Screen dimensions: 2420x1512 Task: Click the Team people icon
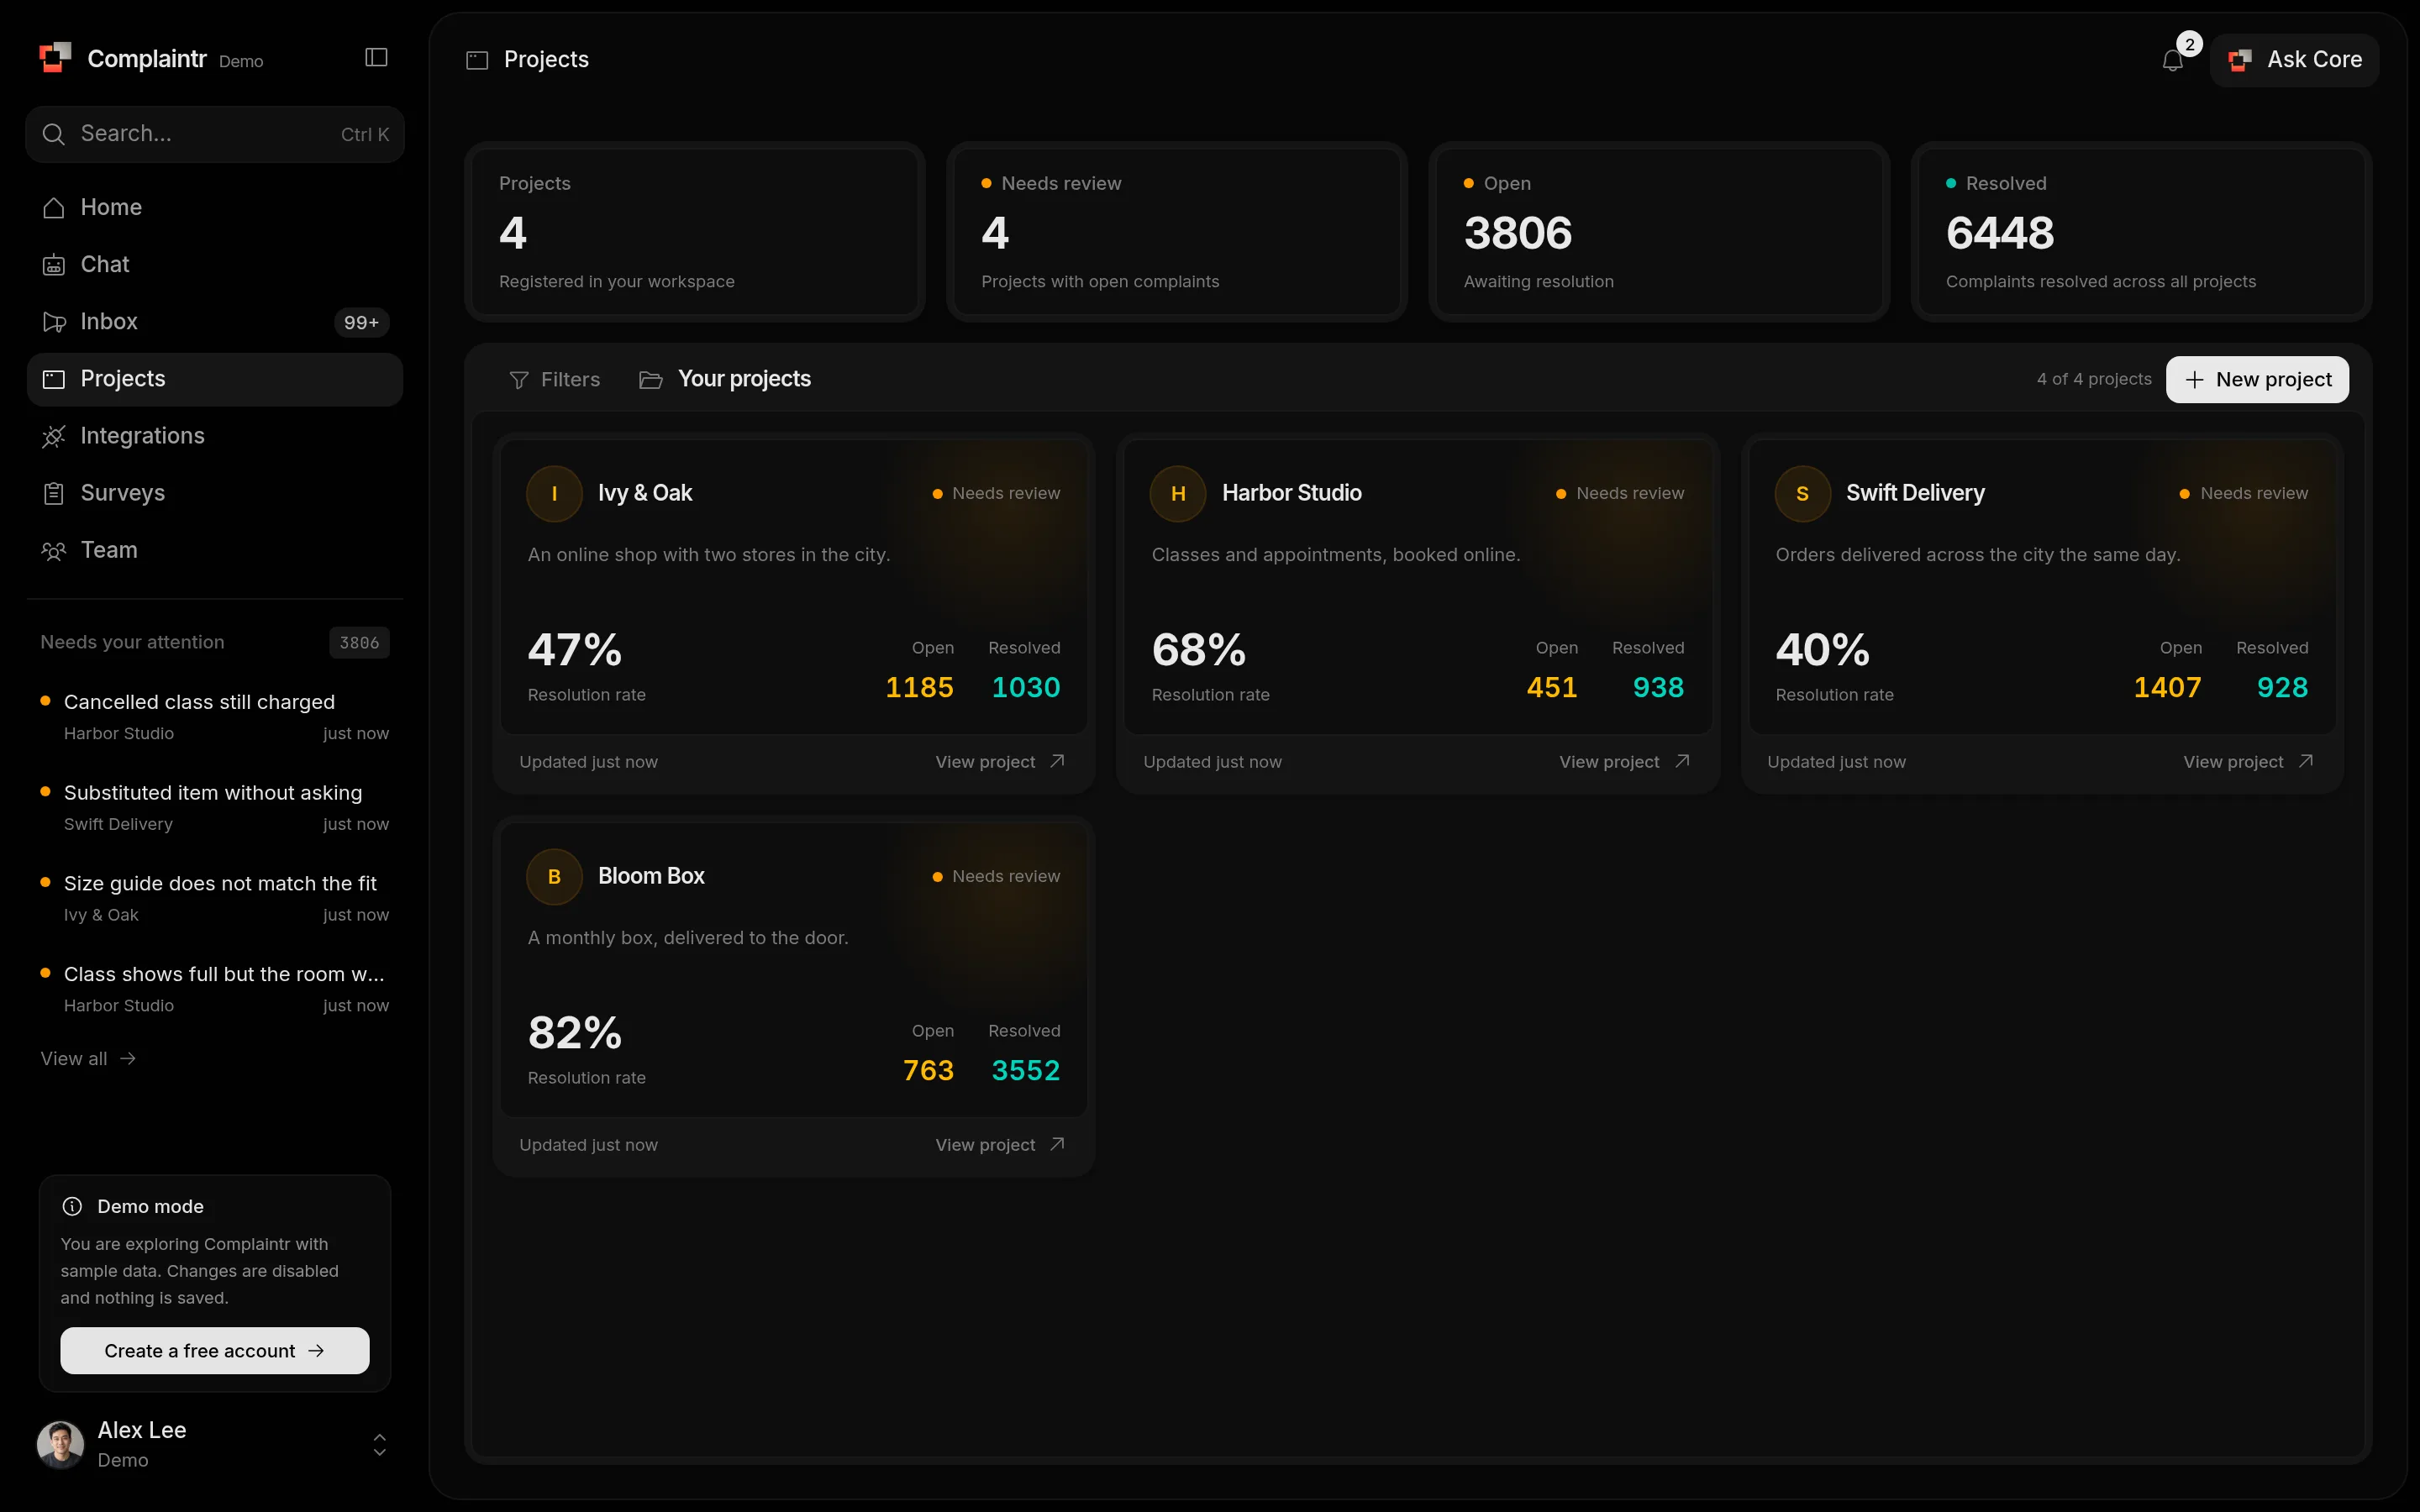[54, 550]
